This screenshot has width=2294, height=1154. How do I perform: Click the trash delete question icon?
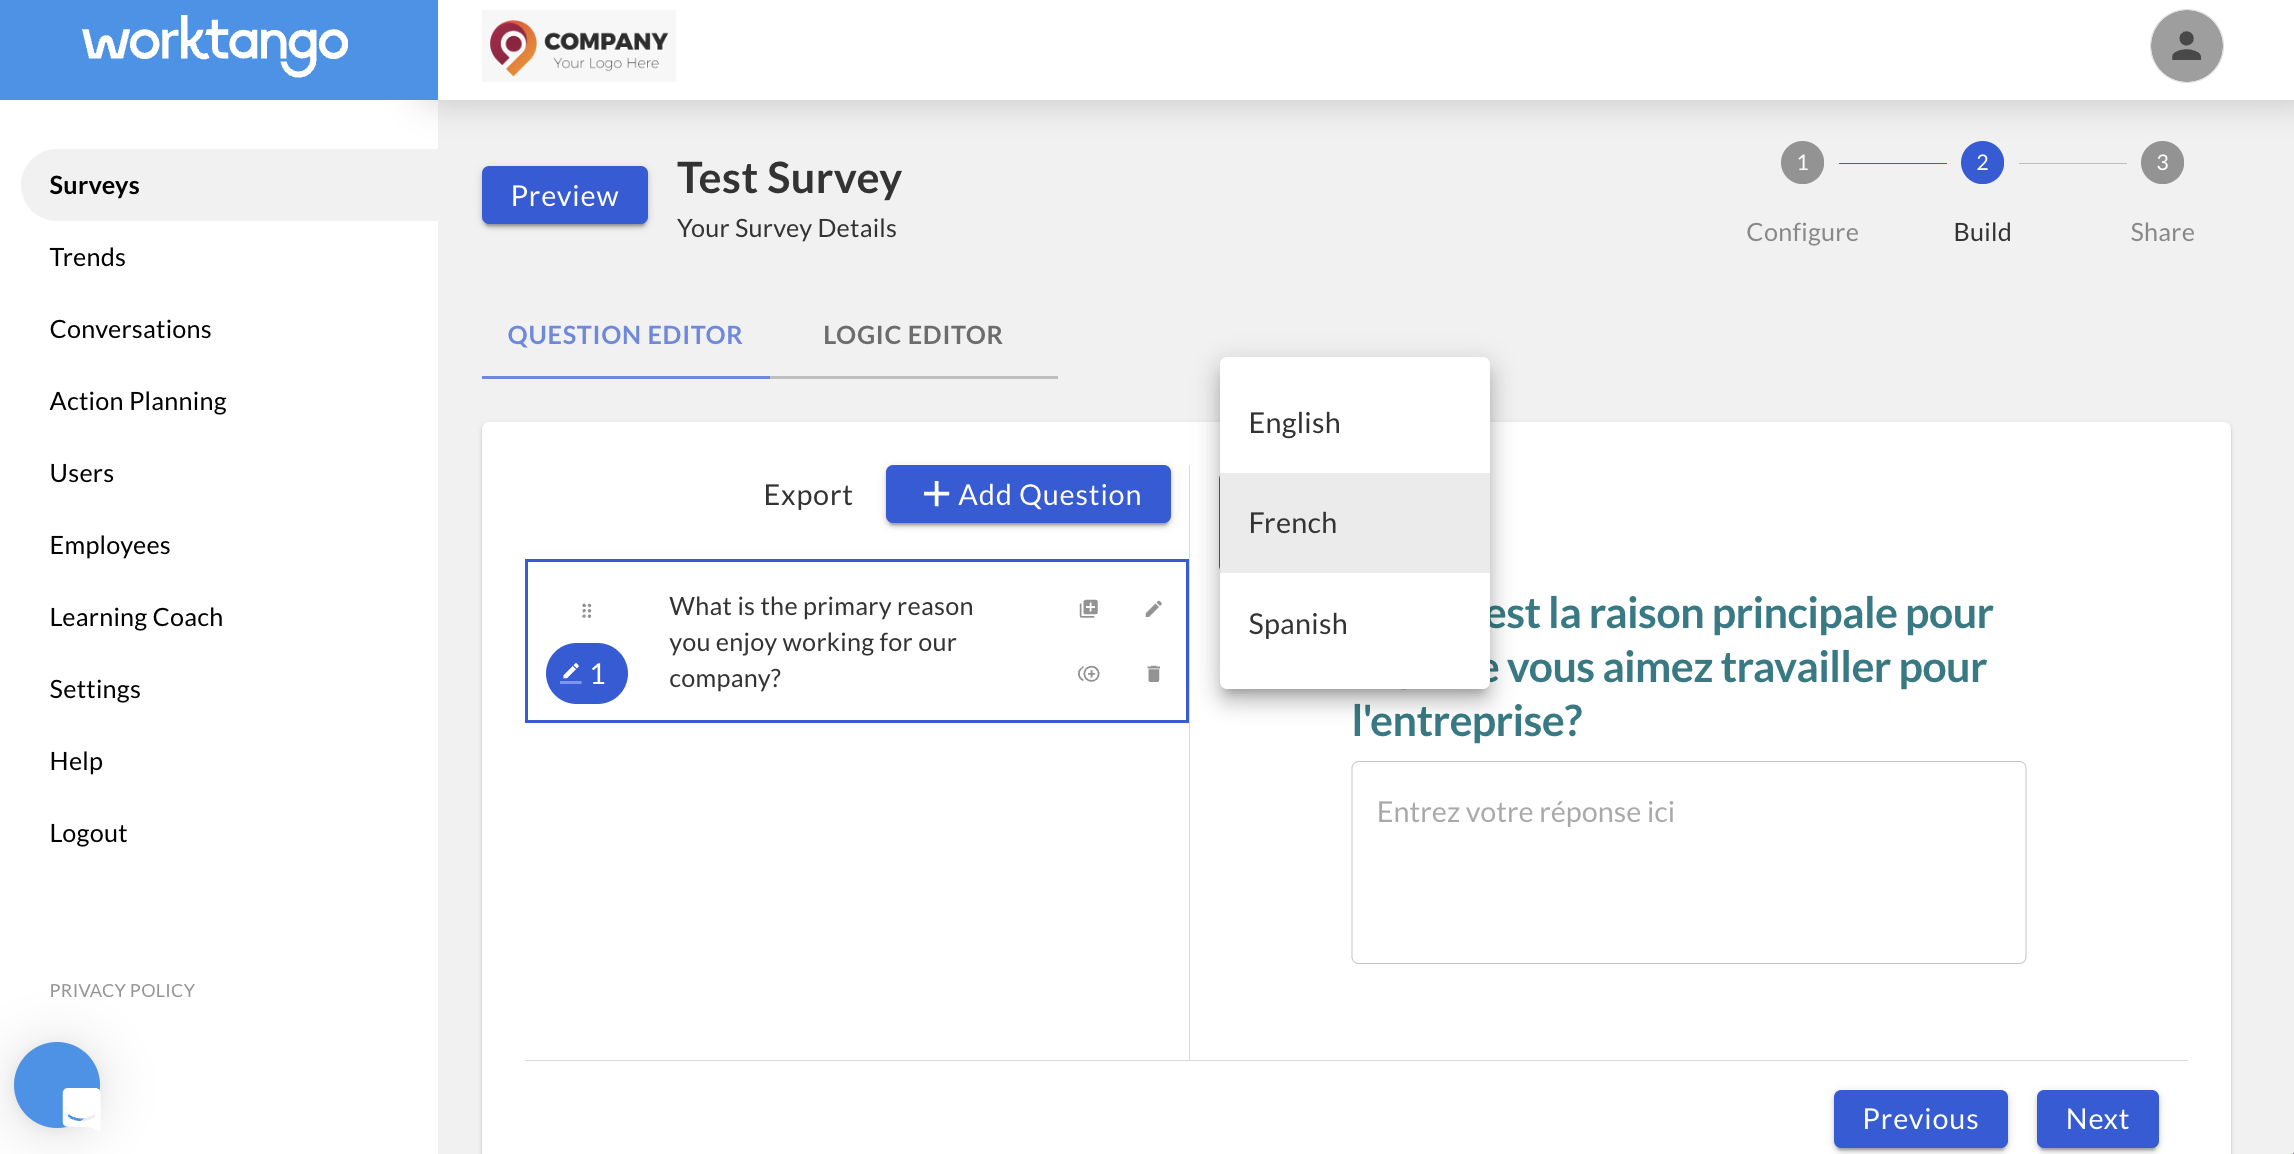[x=1153, y=674]
